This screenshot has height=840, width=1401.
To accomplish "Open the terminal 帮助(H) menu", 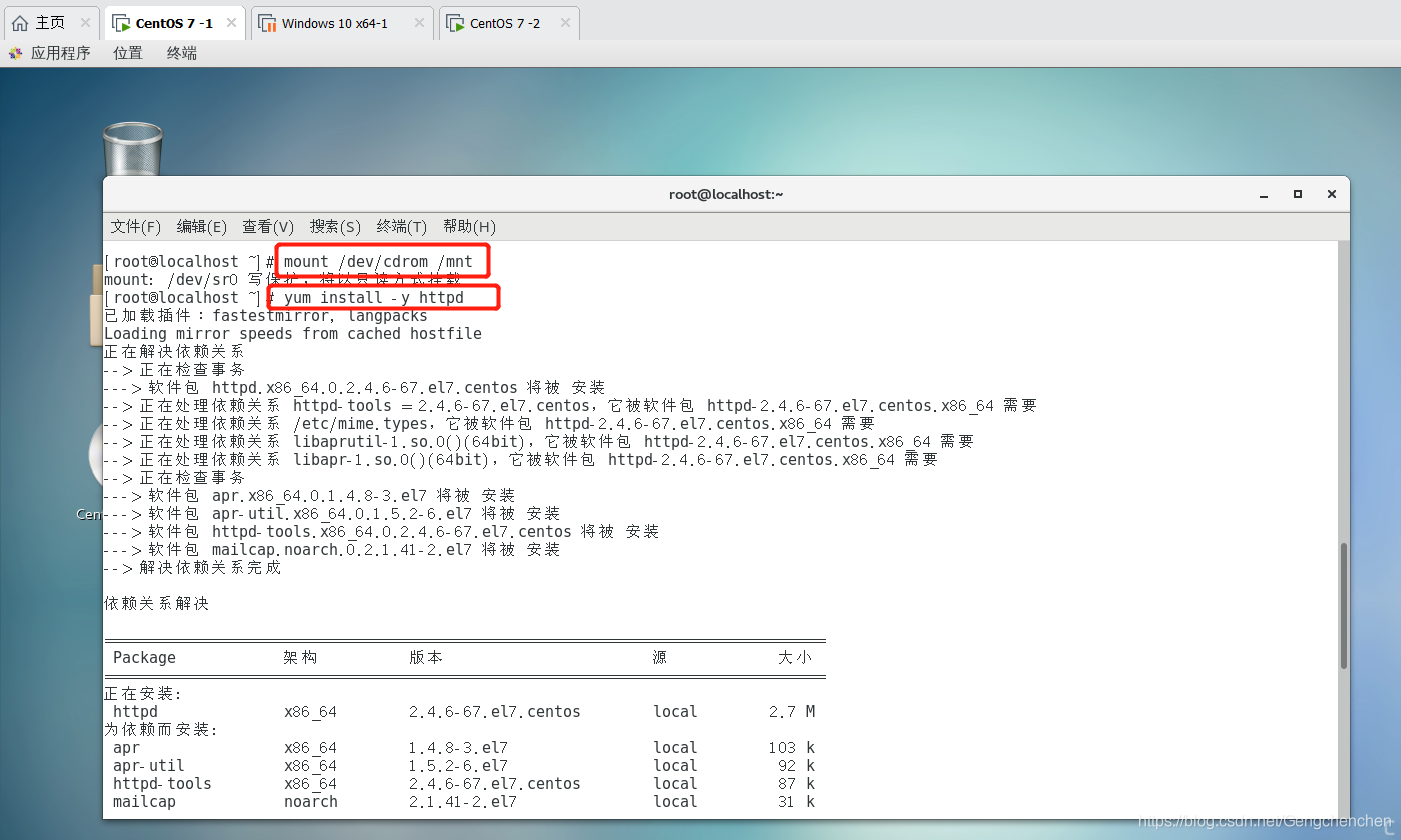I will click(x=469, y=227).
